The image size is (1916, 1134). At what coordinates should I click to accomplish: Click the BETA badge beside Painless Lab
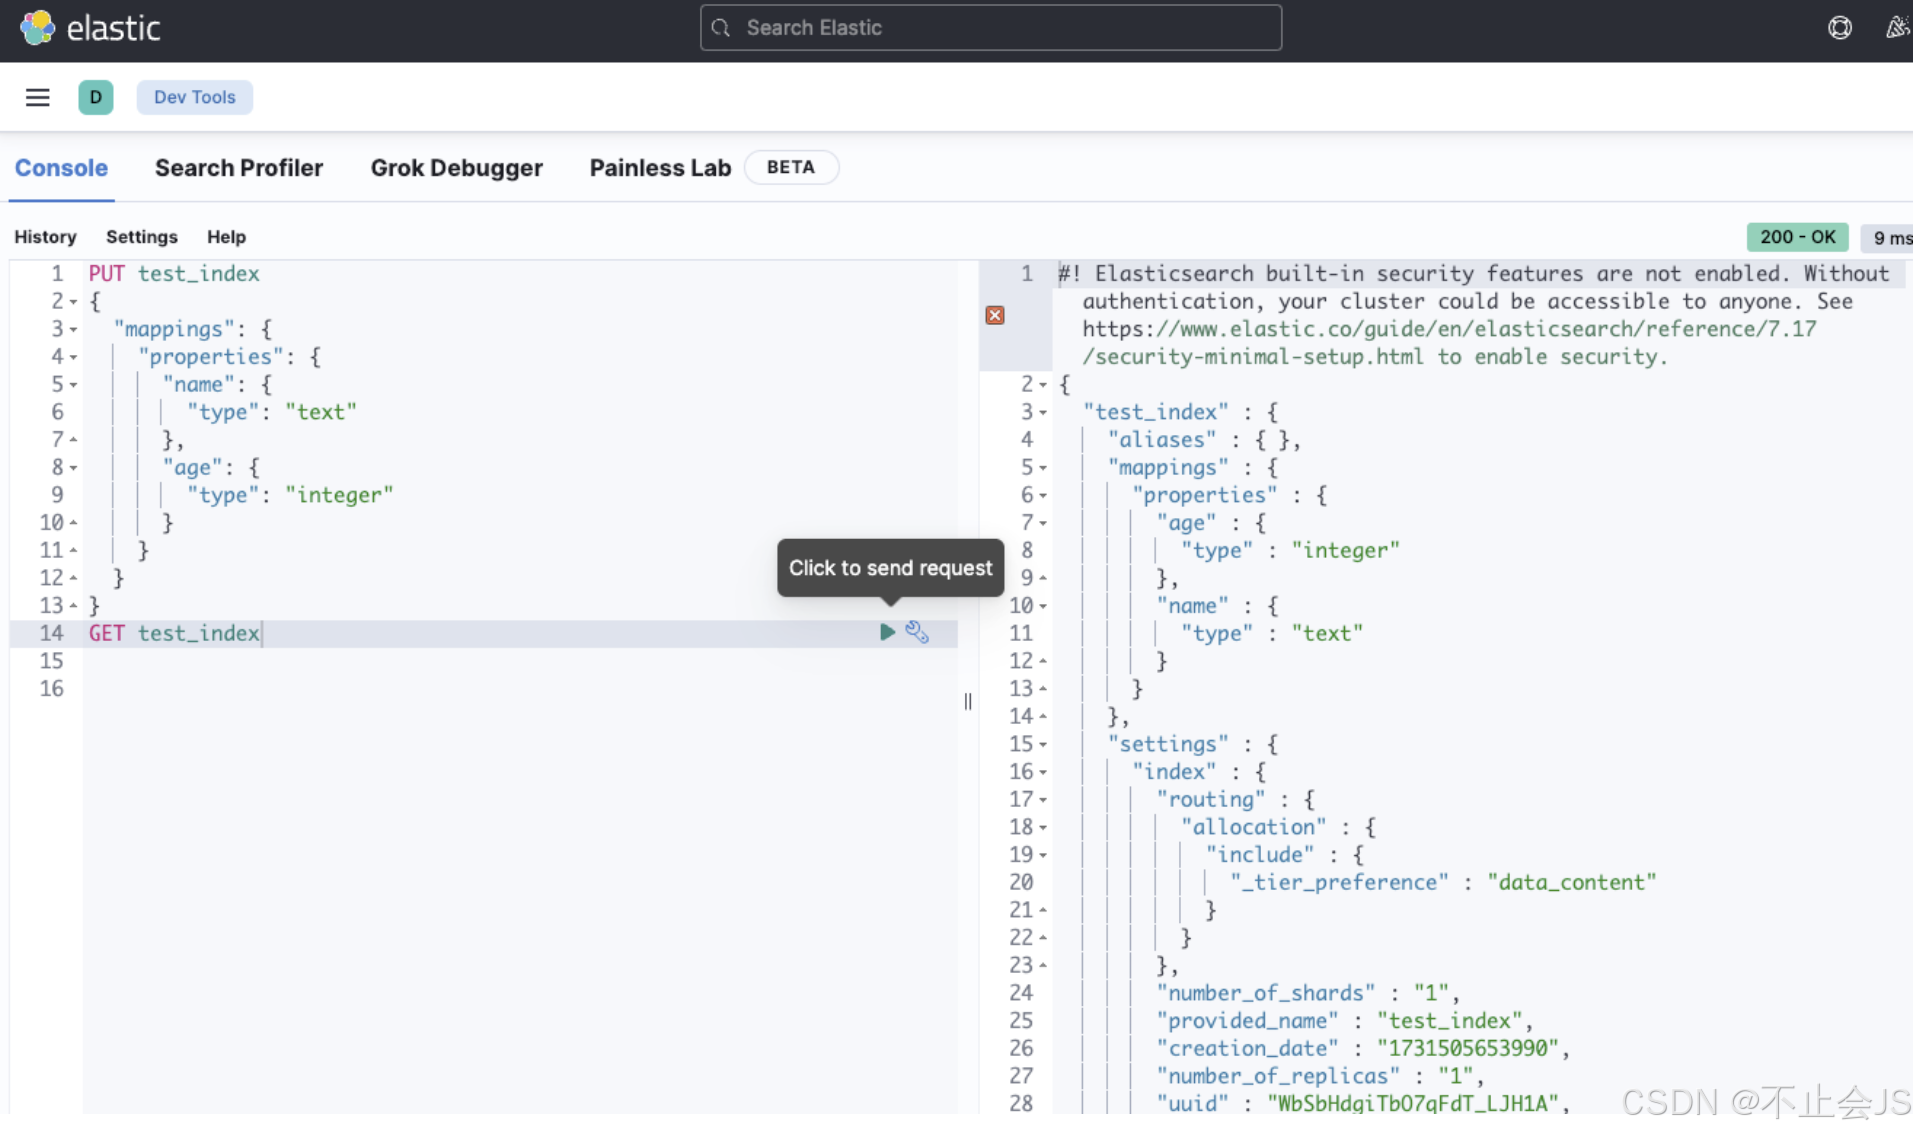pos(791,167)
